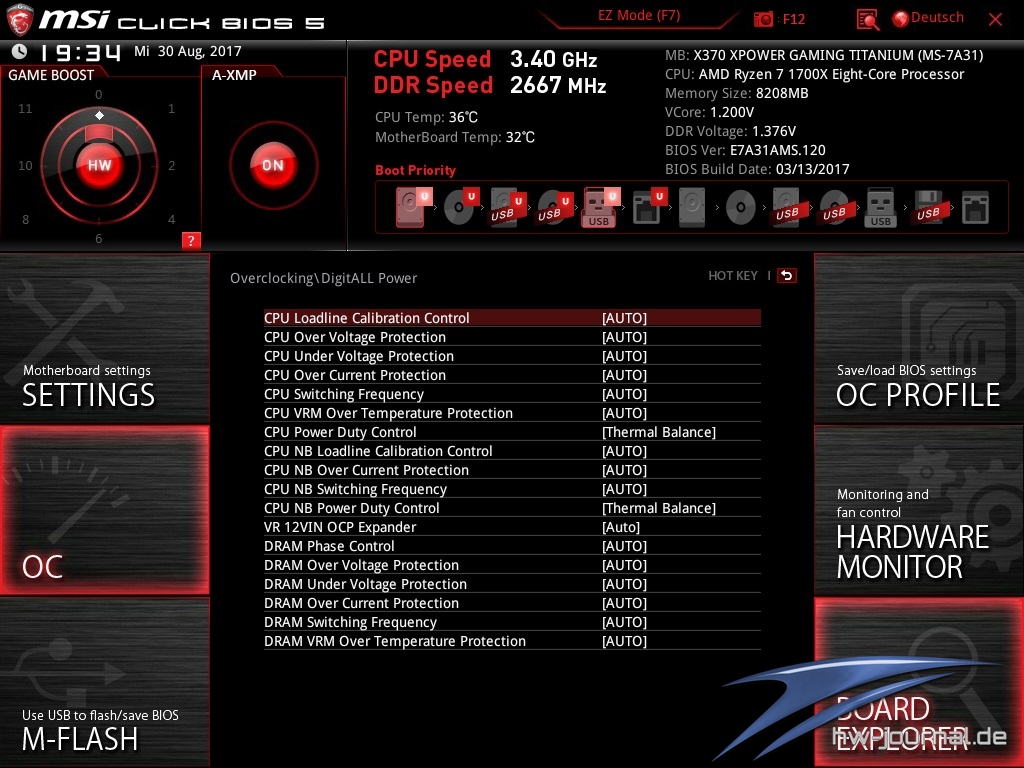The image size is (1024, 768).
Task: Open CPU Switching Frequency [AUTO] value
Action: pos(624,394)
